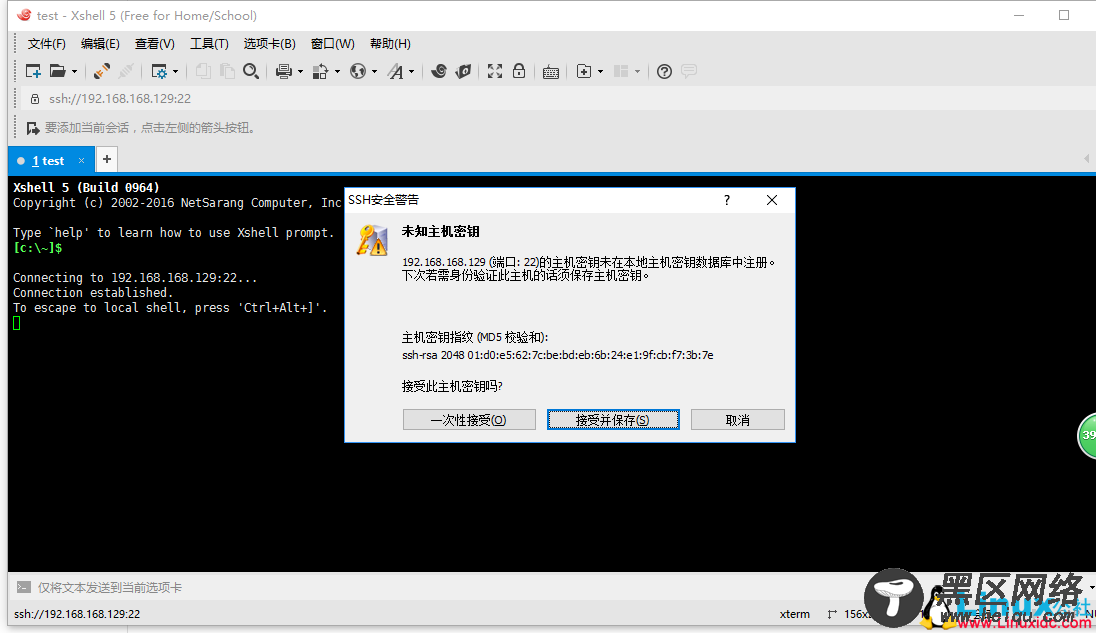Expand the new tab dropdown arrow

pyautogui.click(x=600, y=71)
